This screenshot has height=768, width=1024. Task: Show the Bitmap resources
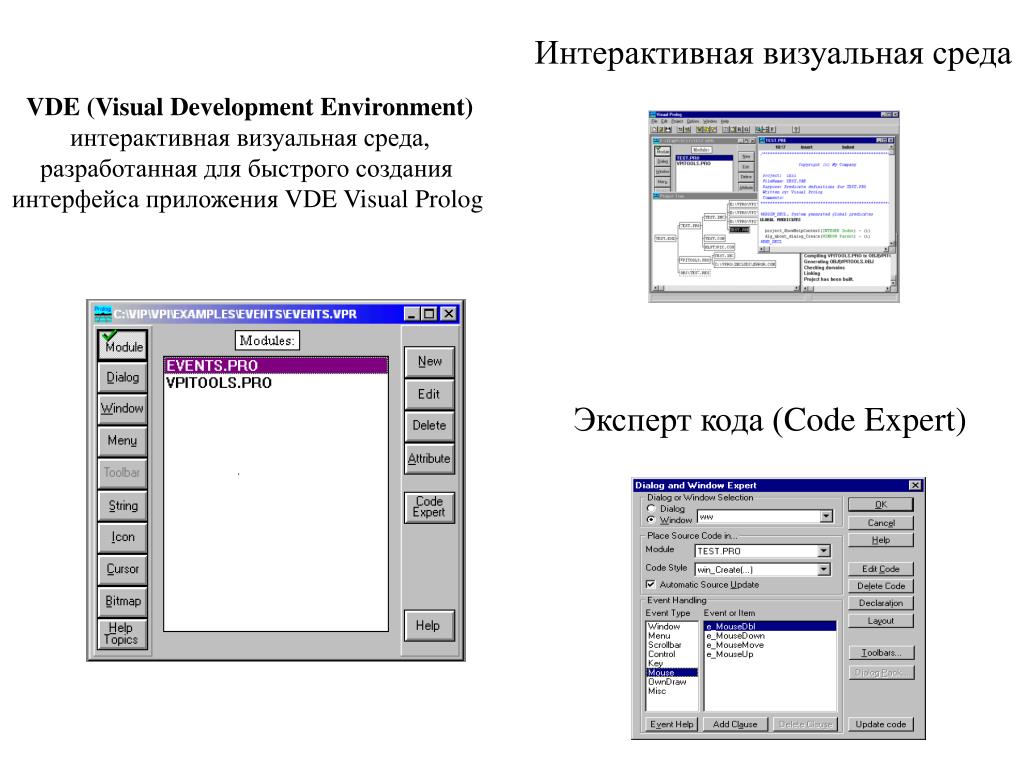coord(123,601)
